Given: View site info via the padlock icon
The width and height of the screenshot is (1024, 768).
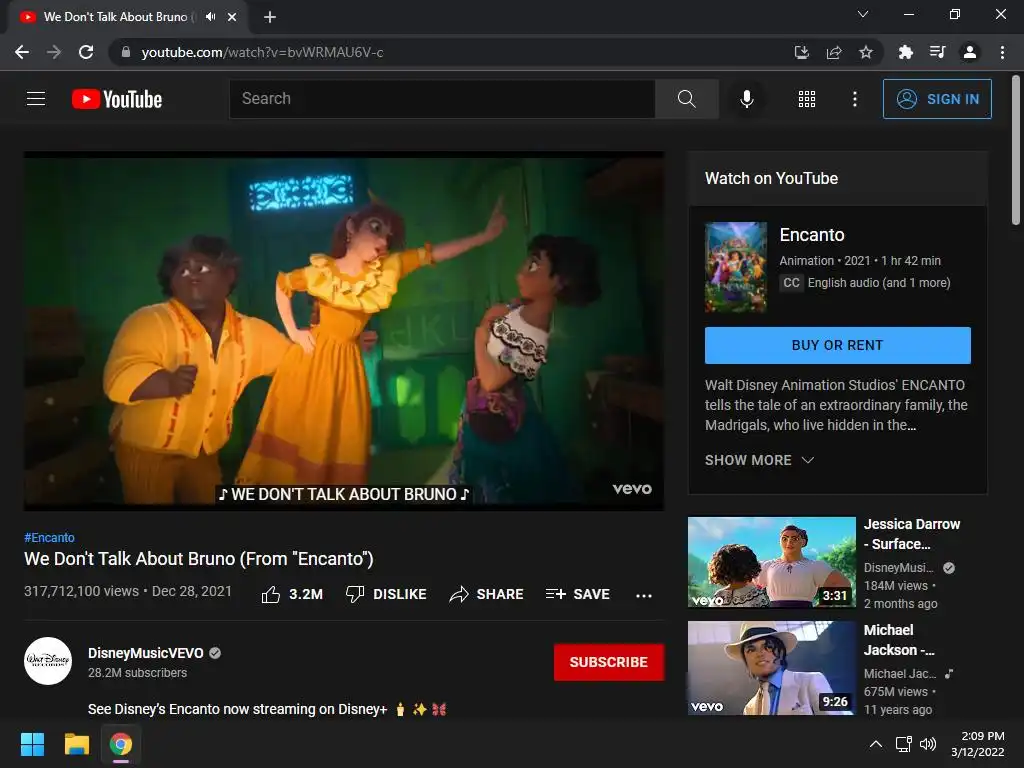Looking at the screenshot, I should [x=125, y=52].
